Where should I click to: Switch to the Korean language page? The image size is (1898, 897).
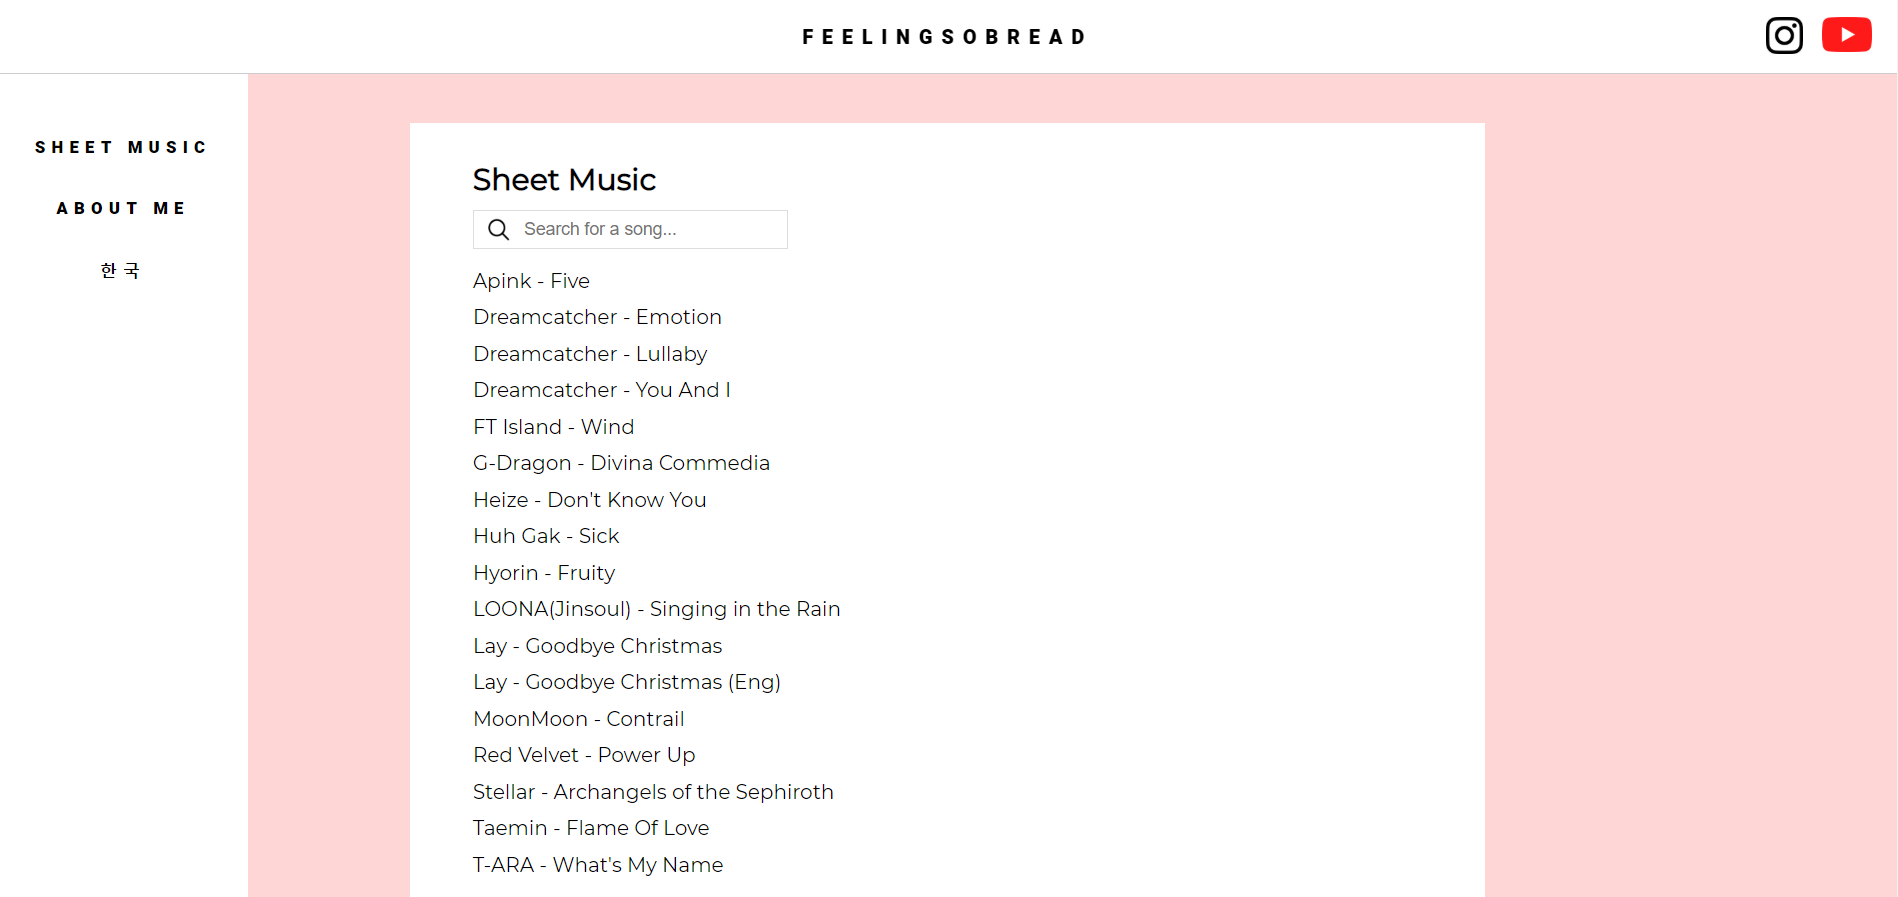[121, 271]
